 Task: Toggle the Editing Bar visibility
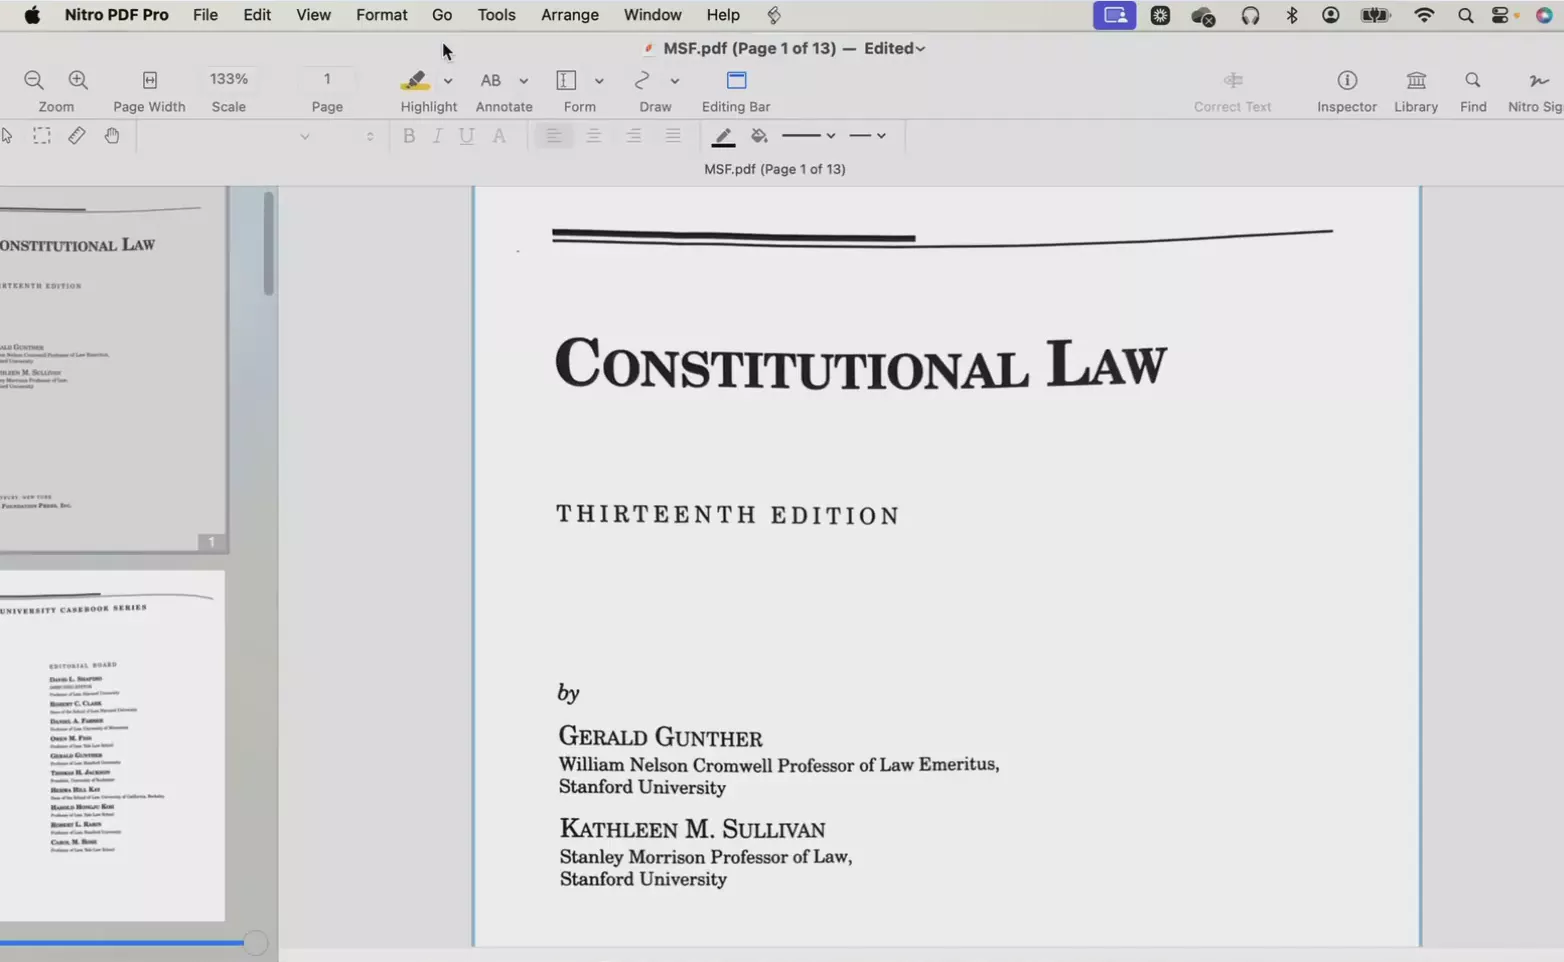pos(736,80)
